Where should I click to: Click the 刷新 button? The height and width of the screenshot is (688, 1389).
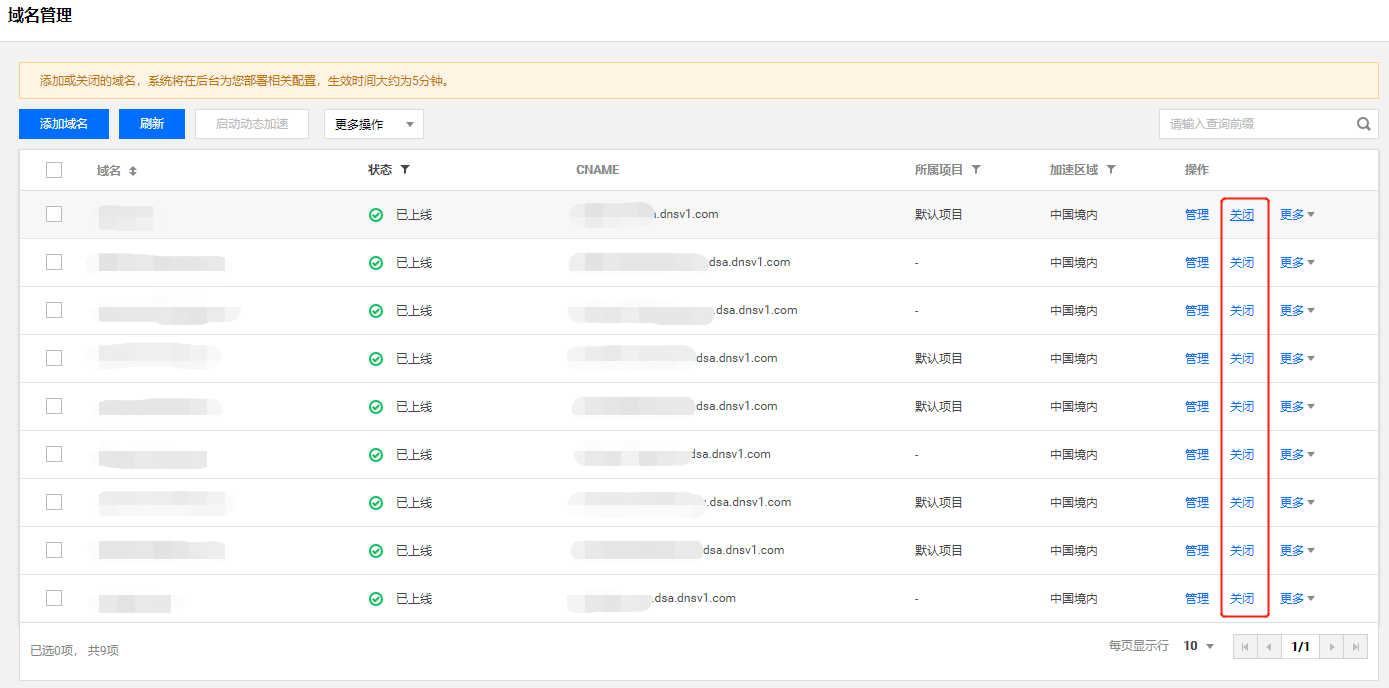(152, 124)
